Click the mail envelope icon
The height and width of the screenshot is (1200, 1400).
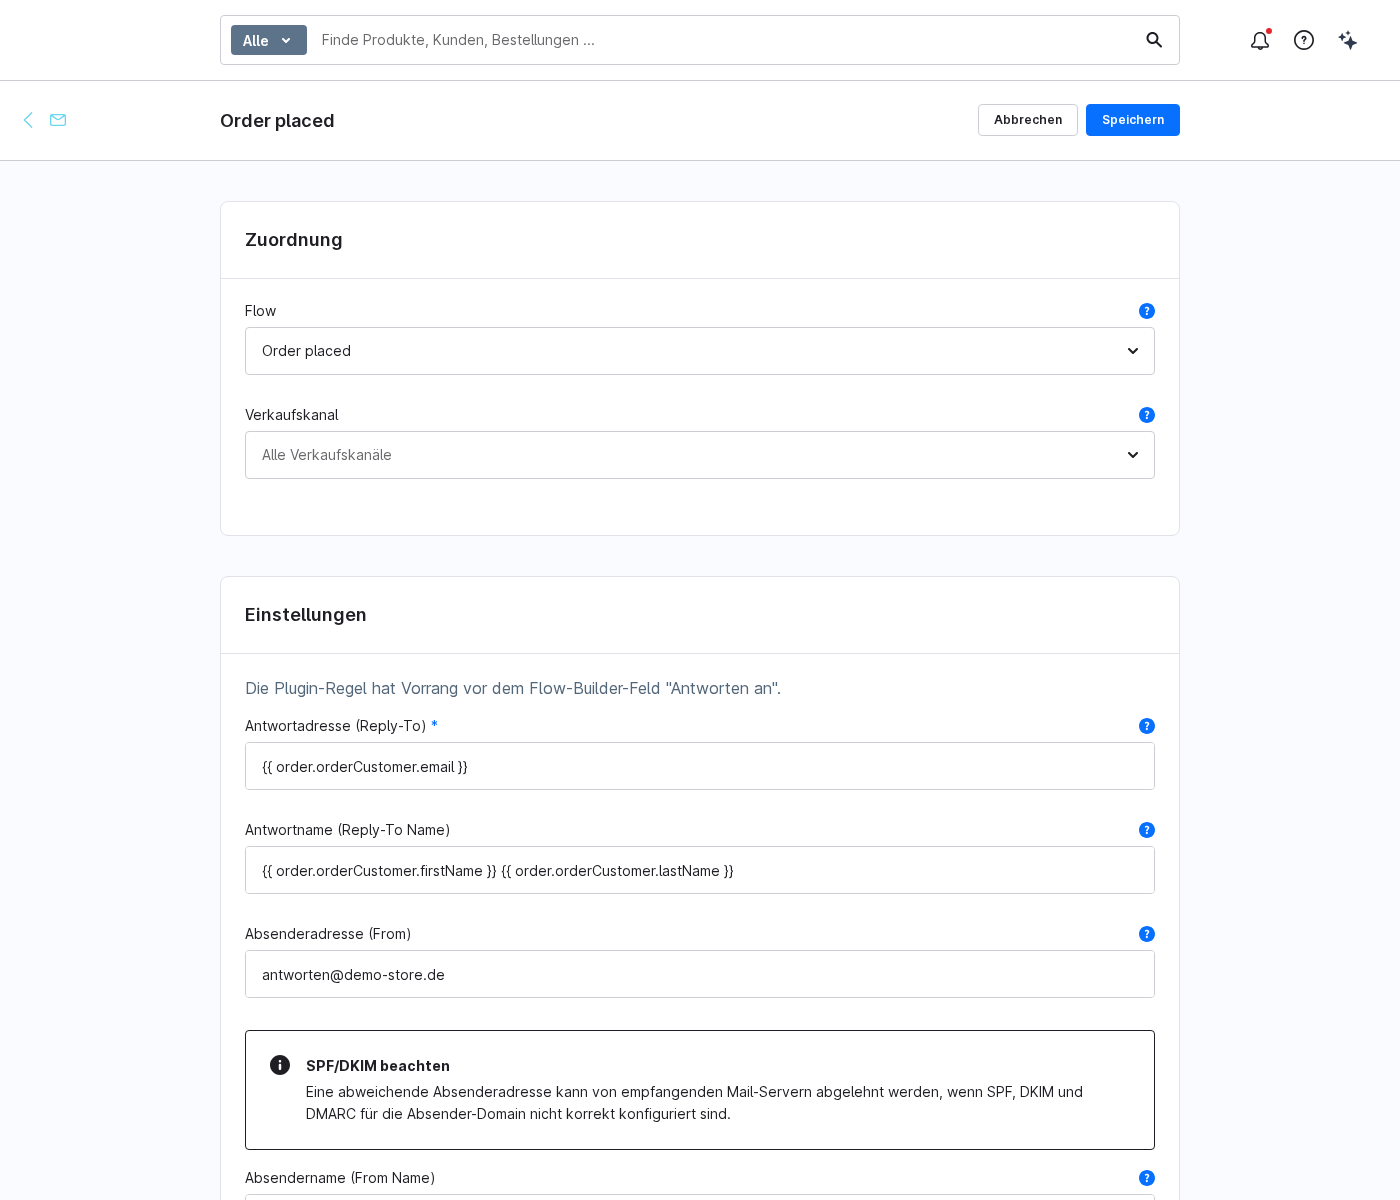58,120
